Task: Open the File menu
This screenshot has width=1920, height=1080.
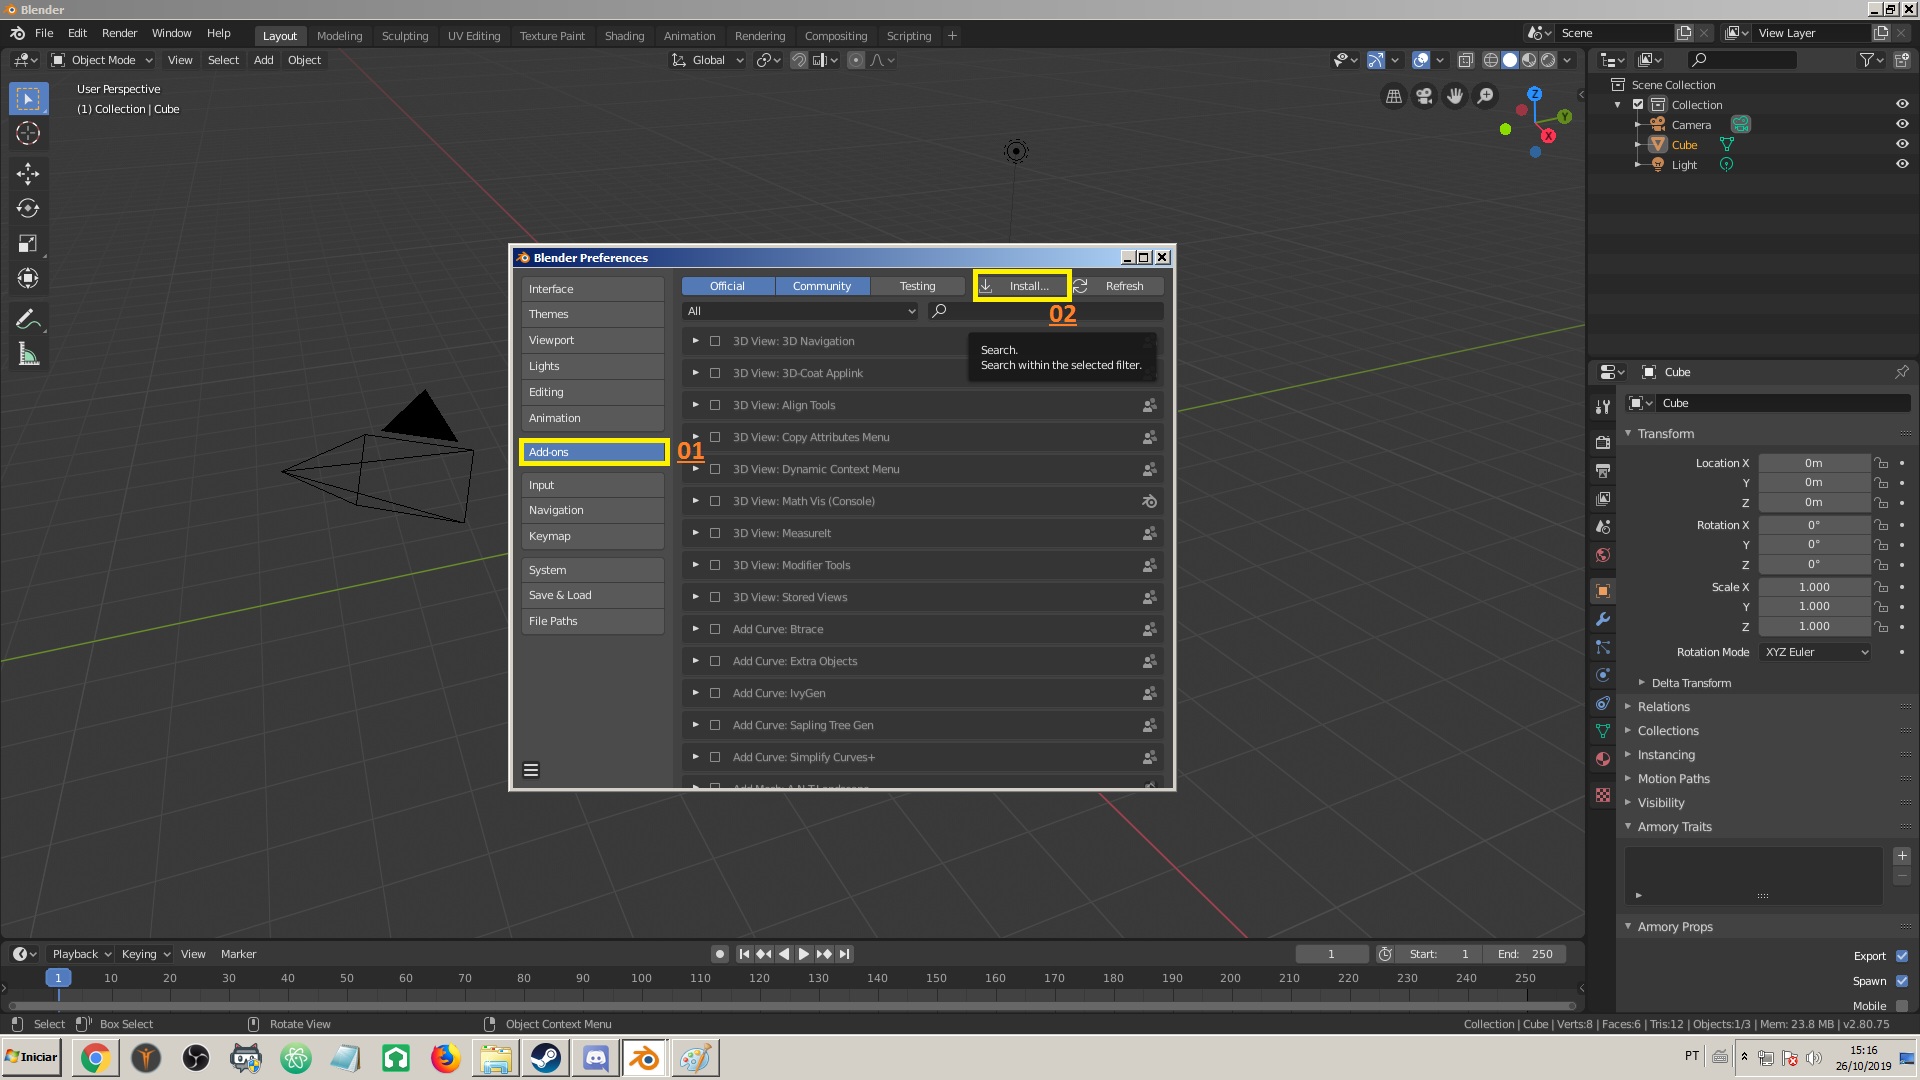Action: click(x=44, y=33)
